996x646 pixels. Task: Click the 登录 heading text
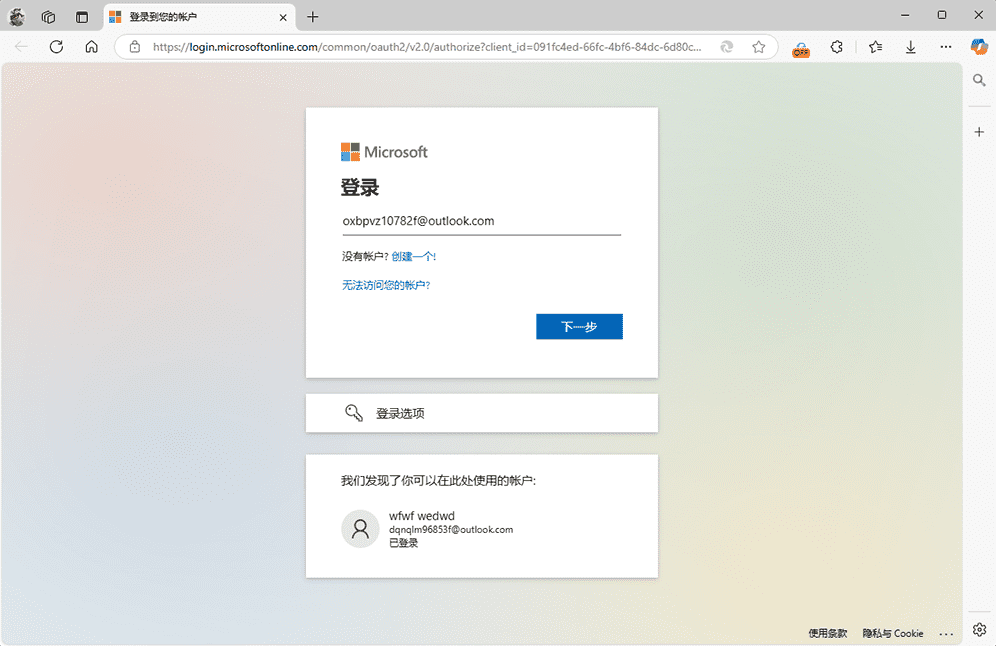point(360,187)
